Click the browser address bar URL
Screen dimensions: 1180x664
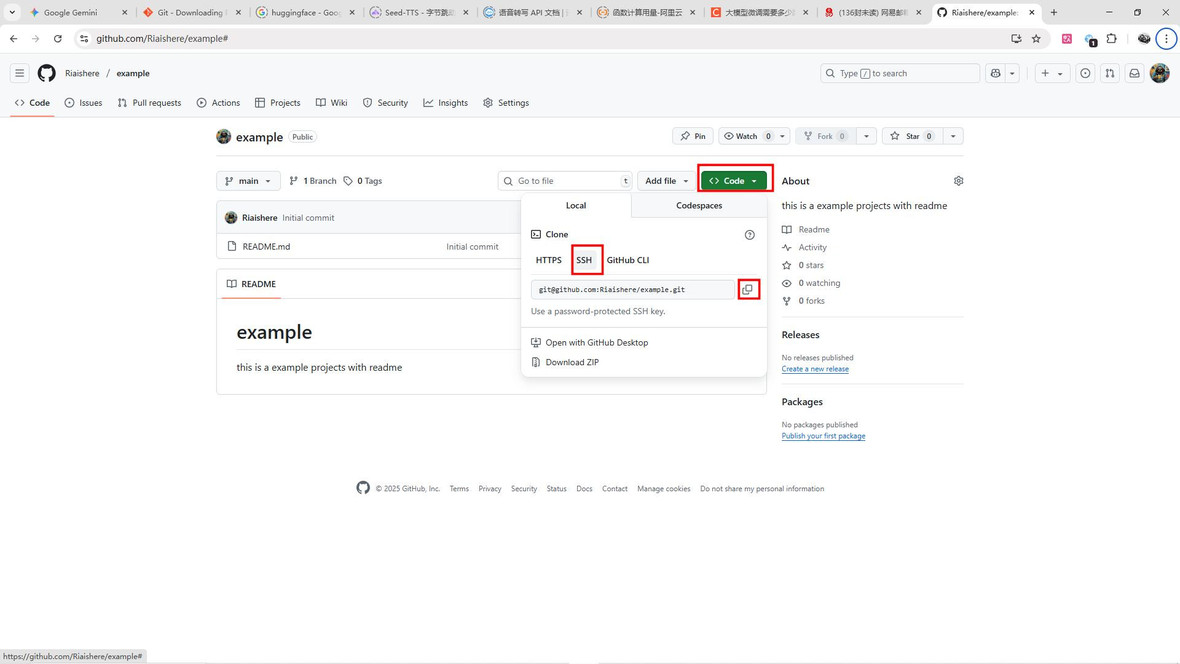(162, 38)
